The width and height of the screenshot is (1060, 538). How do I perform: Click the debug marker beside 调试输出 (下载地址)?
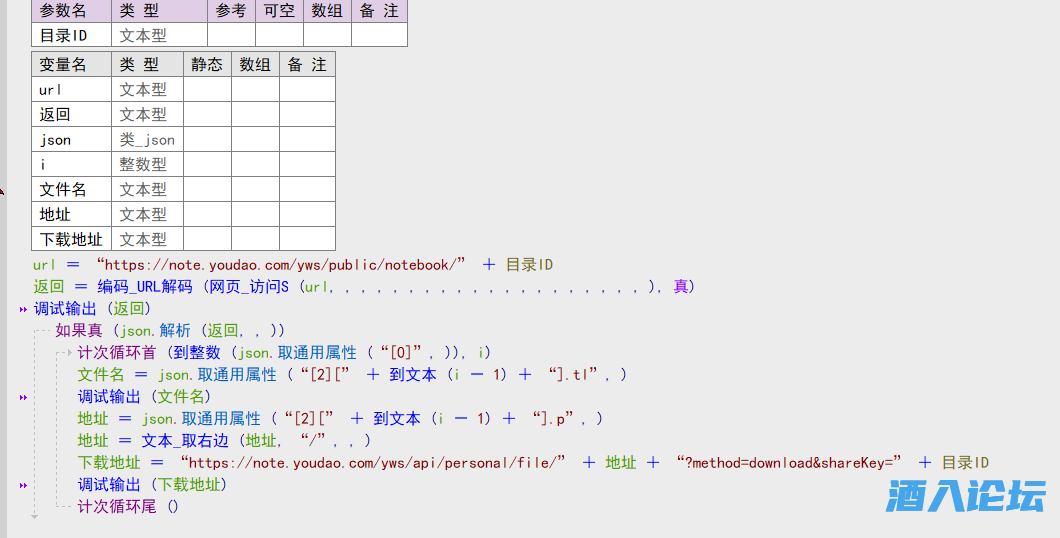pyautogui.click(x=23, y=485)
